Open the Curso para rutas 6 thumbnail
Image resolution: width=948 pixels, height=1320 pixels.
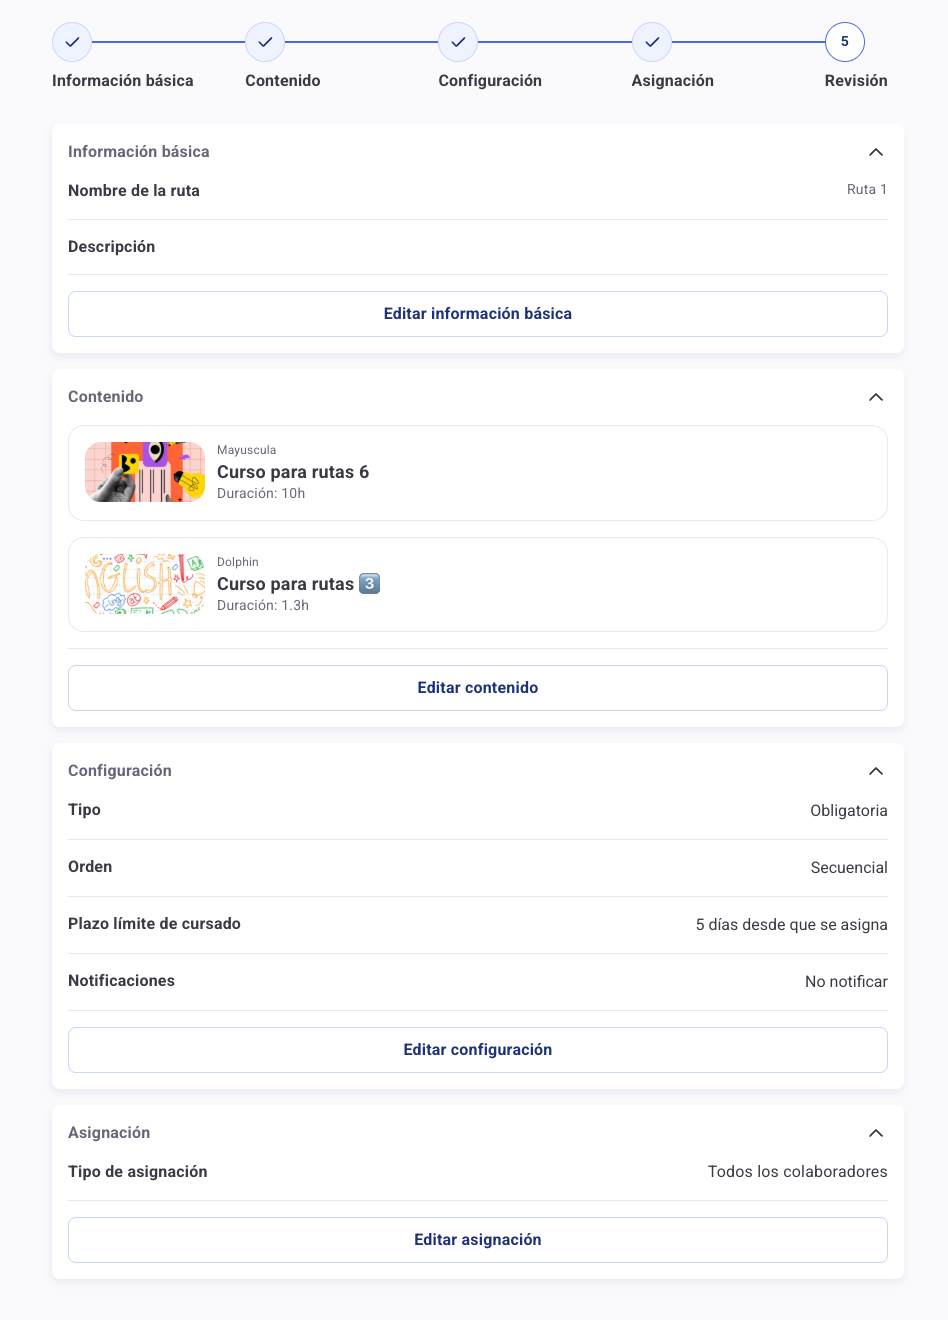click(x=145, y=472)
